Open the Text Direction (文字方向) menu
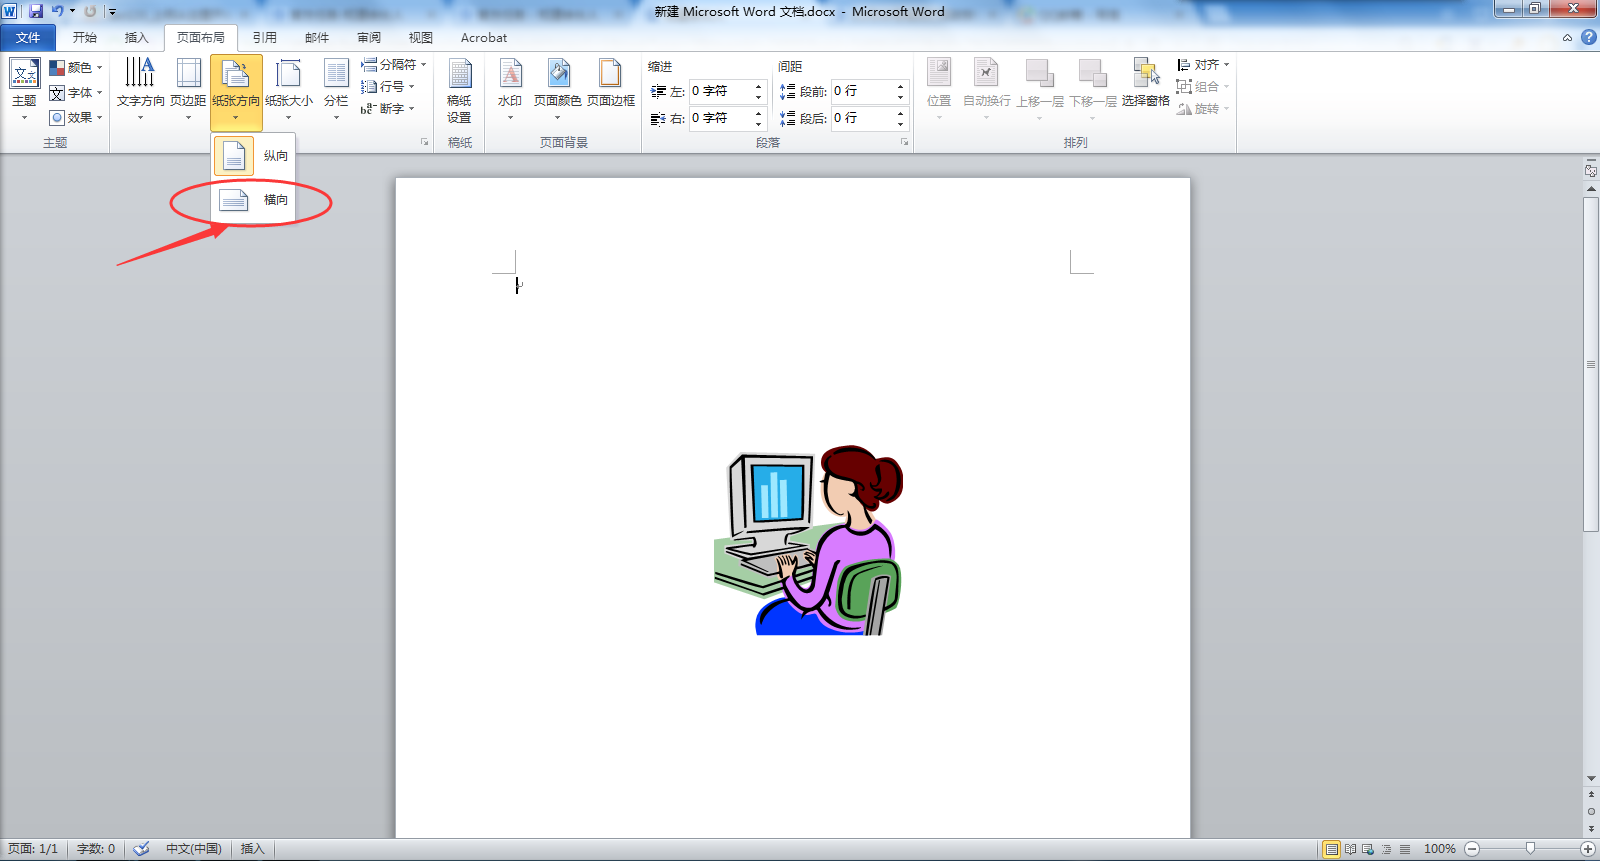 point(140,90)
